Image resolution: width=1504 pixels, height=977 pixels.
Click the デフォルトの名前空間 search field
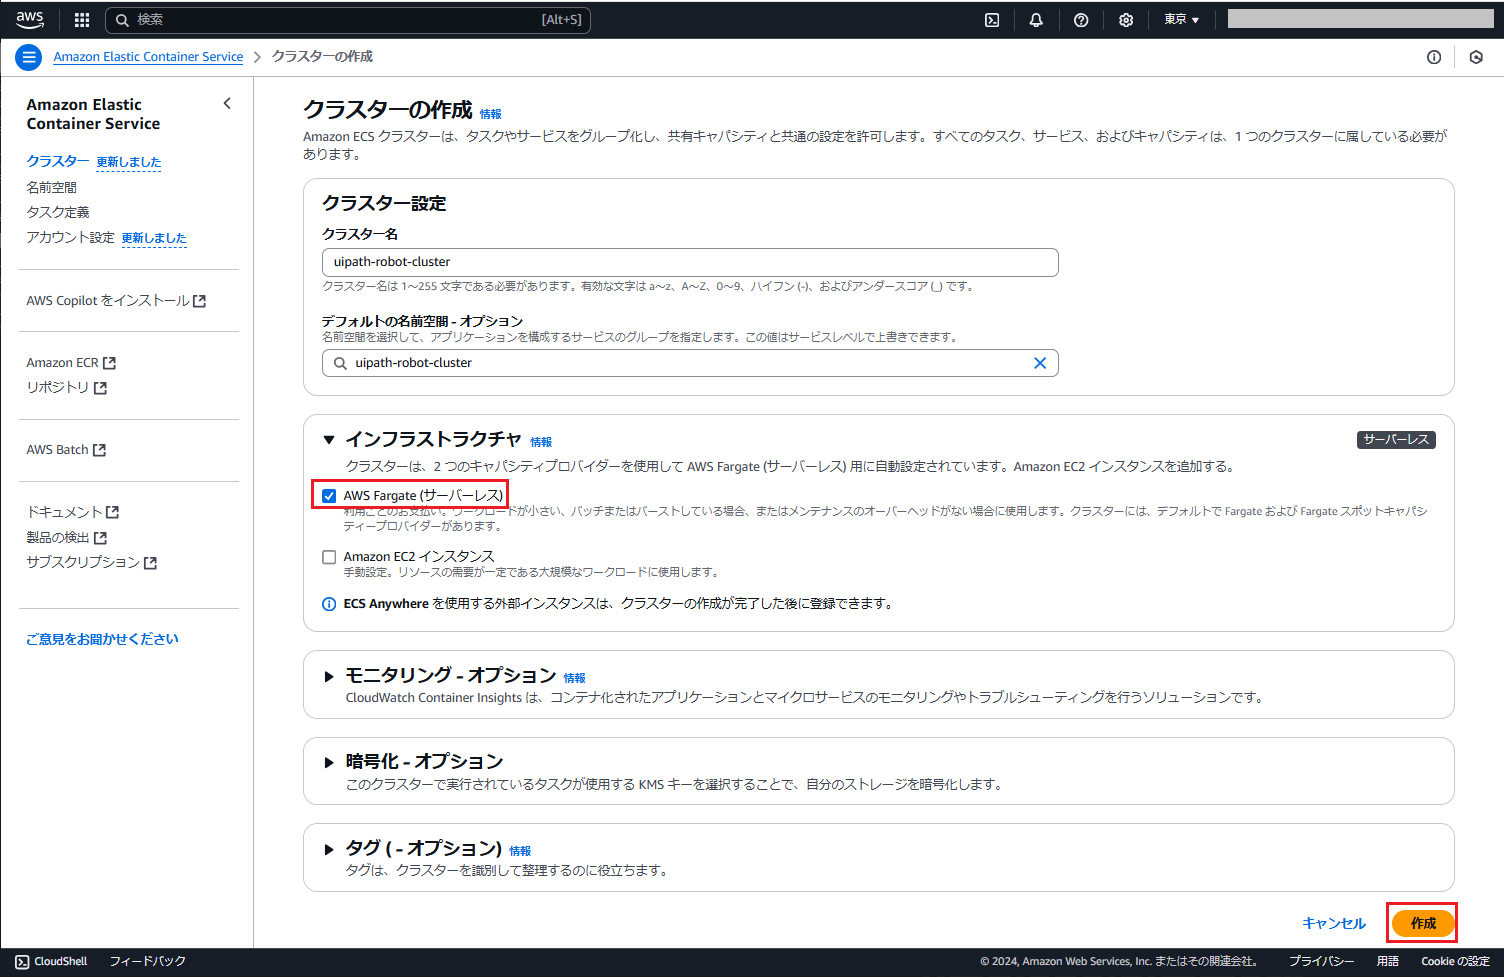pos(690,363)
